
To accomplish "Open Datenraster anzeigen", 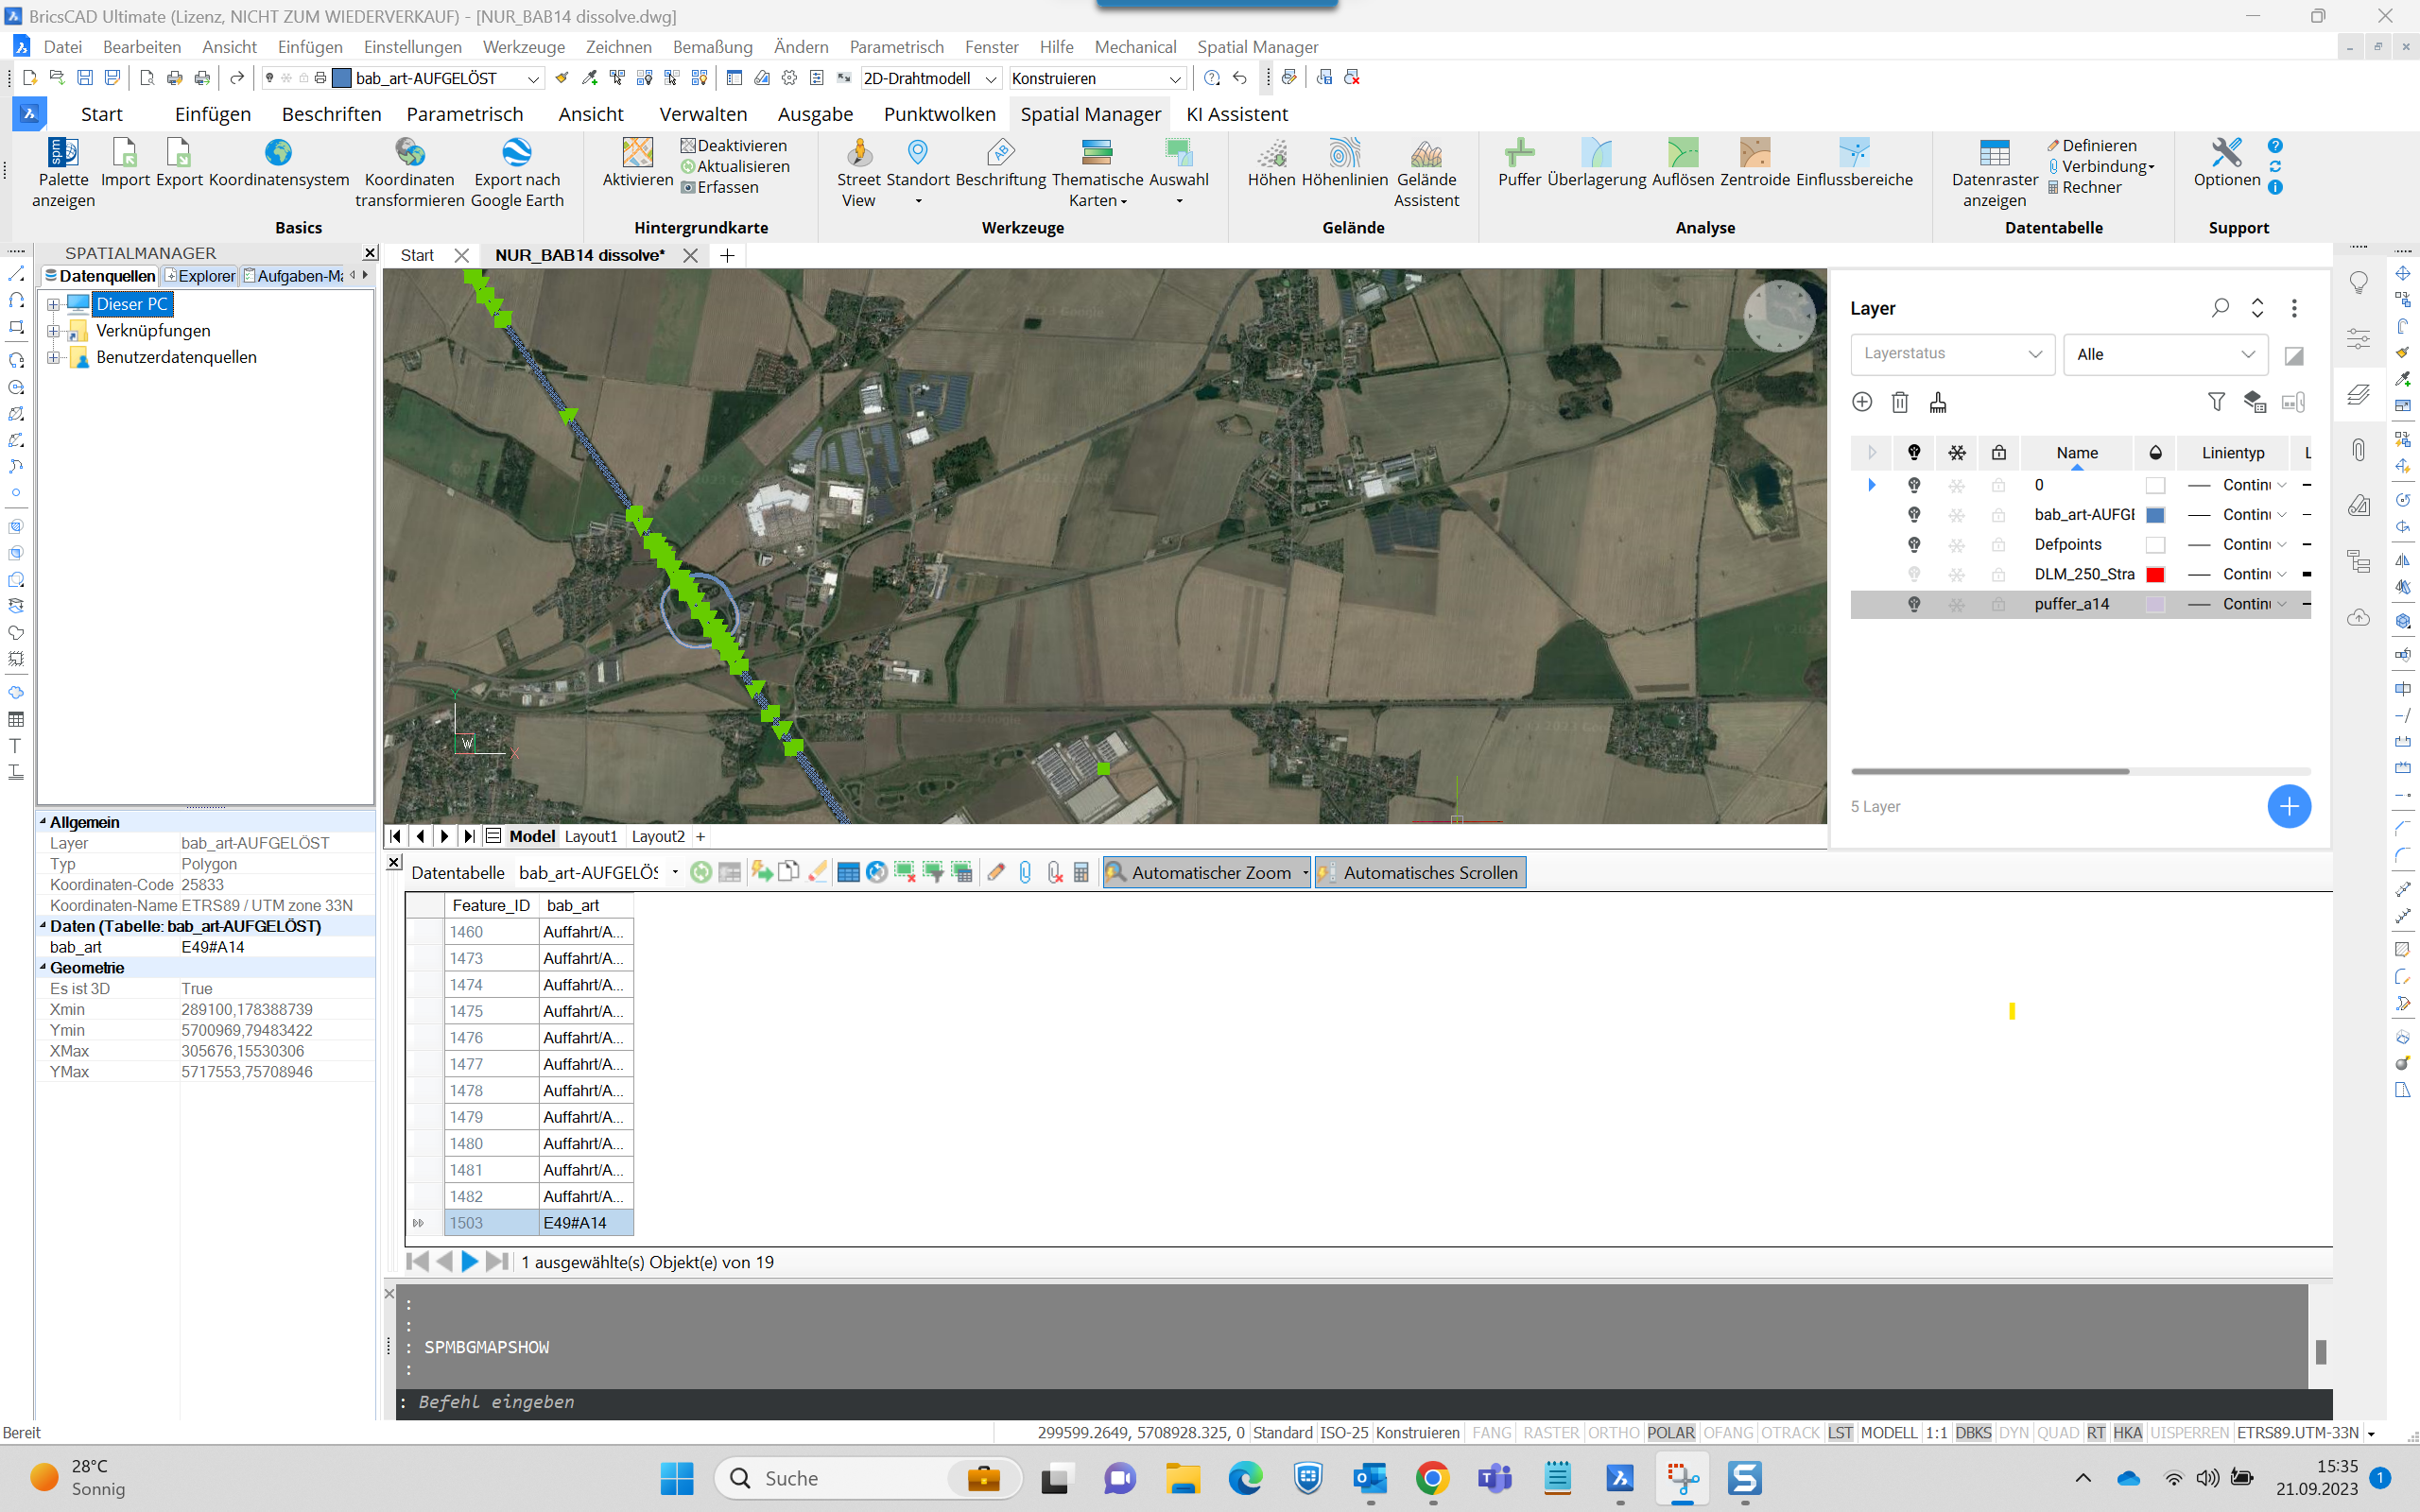I will tap(1994, 154).
